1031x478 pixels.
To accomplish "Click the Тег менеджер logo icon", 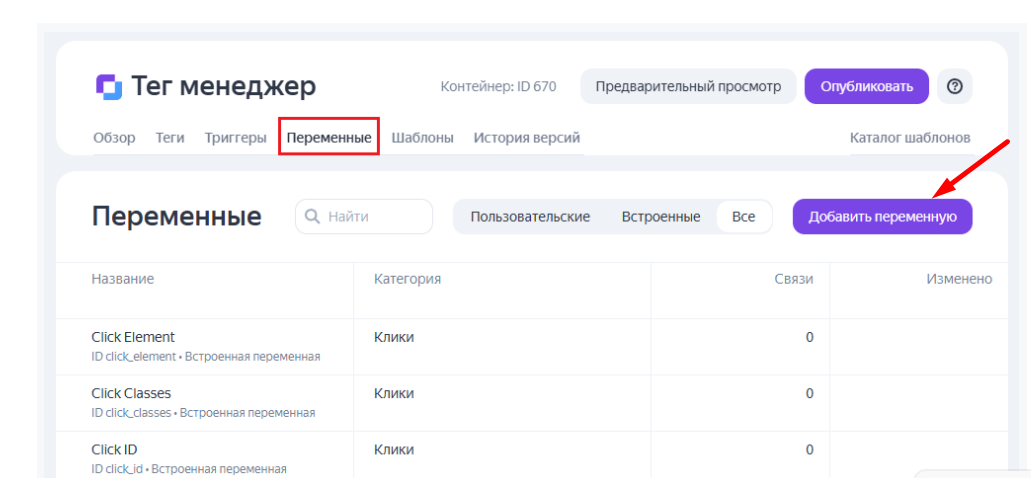I will [x=109, y=87].
